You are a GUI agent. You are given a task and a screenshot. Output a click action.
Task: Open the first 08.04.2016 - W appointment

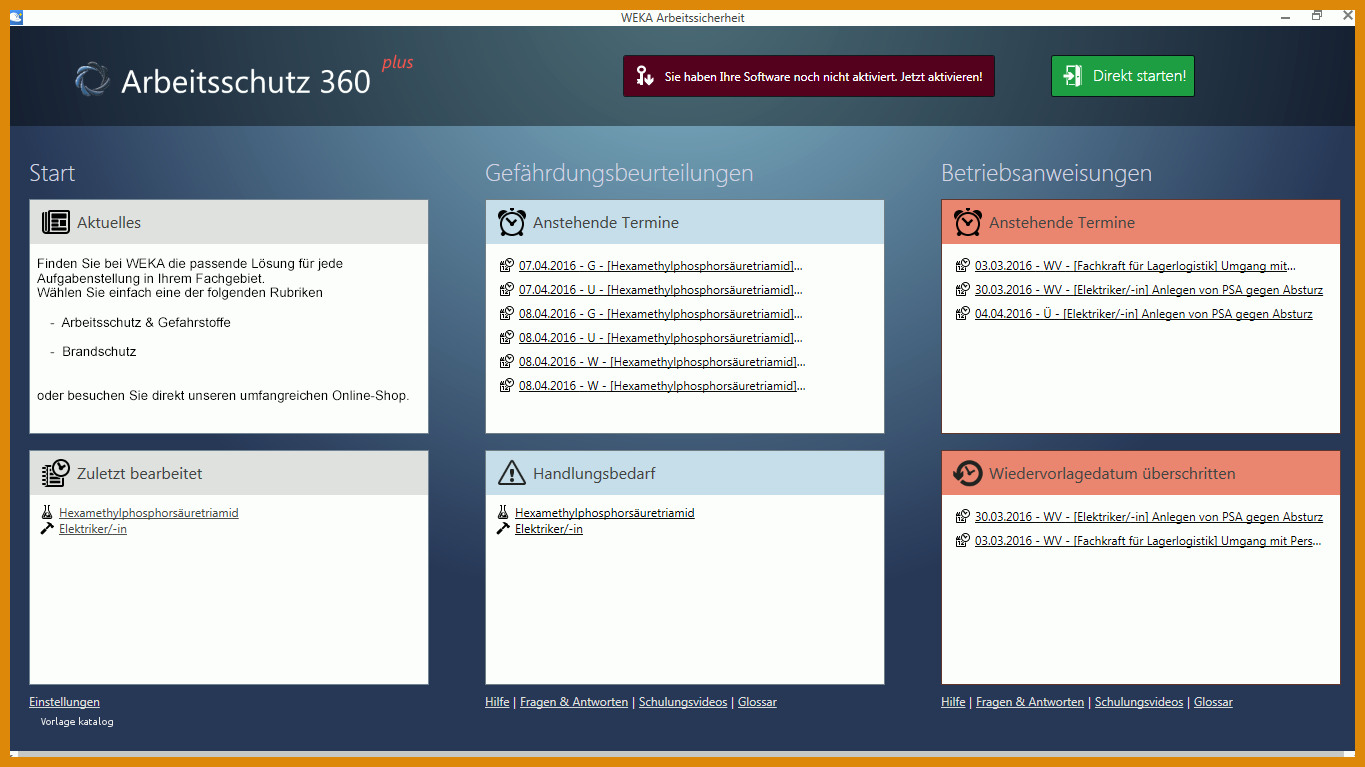662,361
